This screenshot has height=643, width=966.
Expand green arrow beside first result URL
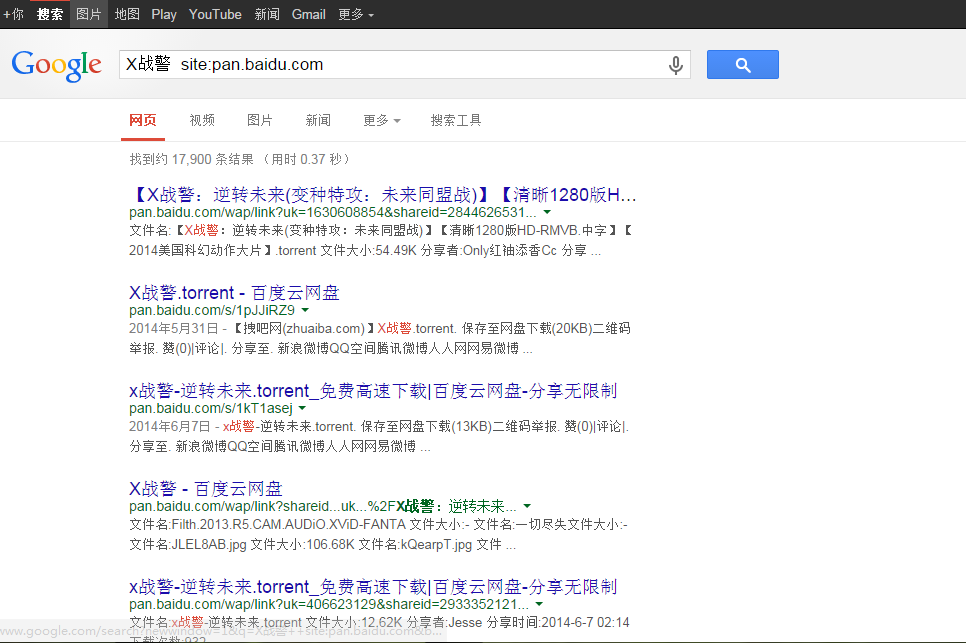click(547, 213)
